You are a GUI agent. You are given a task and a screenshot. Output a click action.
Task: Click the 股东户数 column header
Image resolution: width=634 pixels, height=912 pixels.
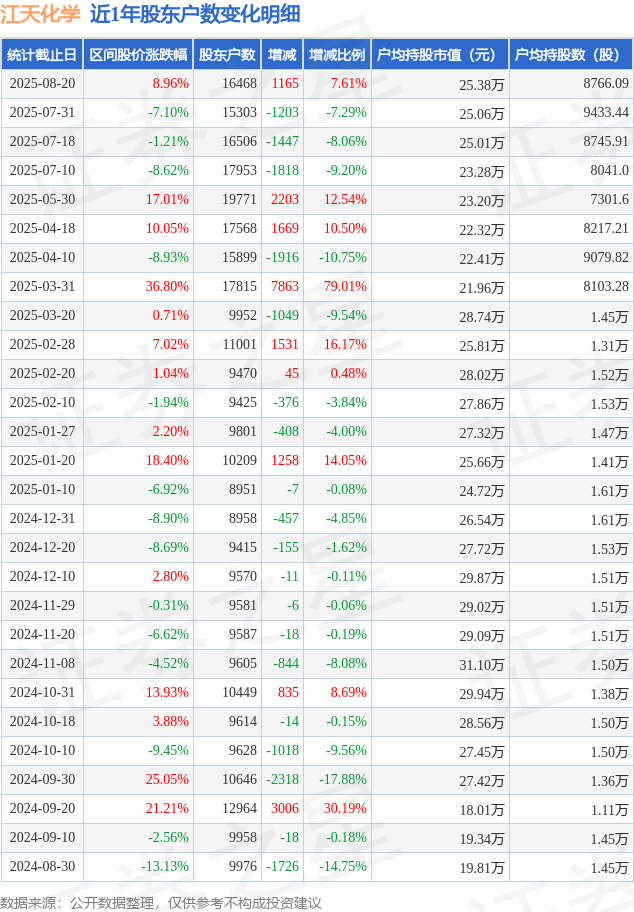[227, 55]
